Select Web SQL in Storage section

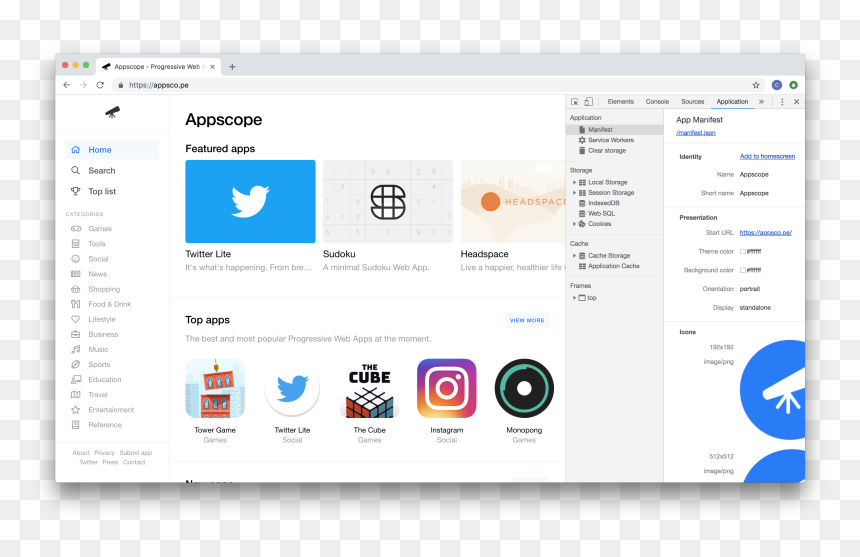(601, 214)
